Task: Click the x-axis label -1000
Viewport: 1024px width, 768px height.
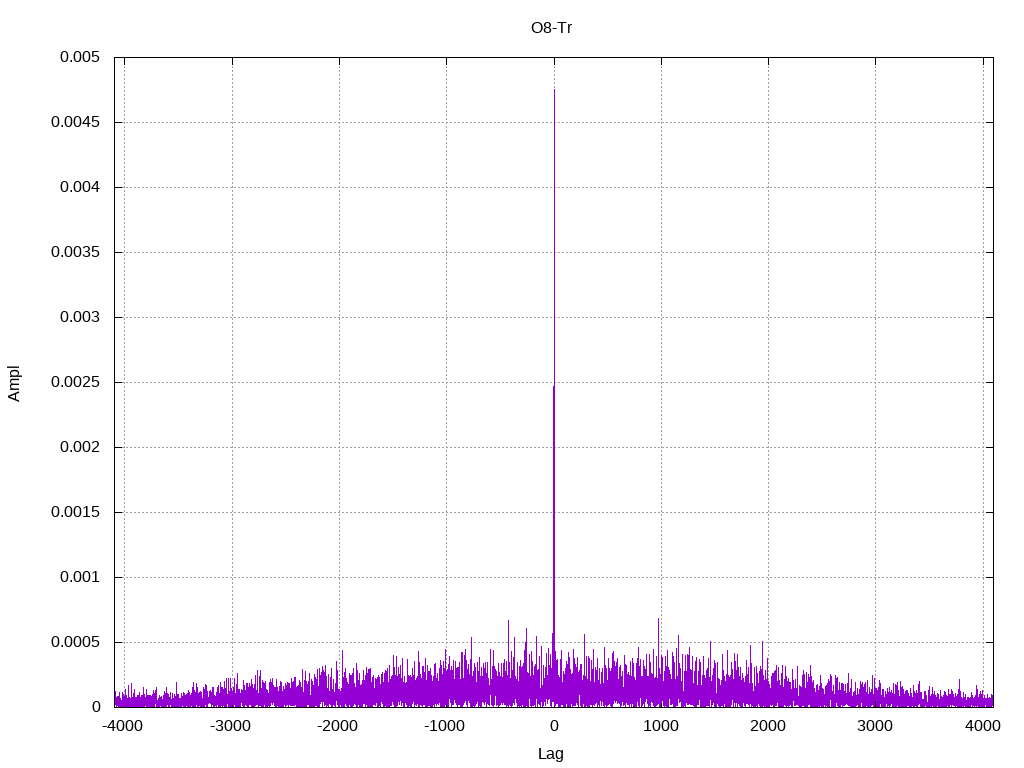Action: pyautogui.click(x=444, y=726)
